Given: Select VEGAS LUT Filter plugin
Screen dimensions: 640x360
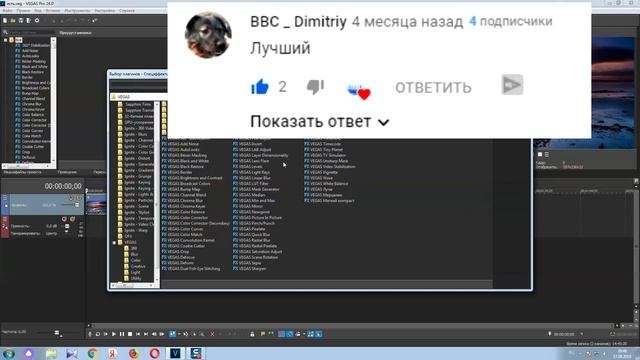Looking at the screenshot, I should pos(251,184).
